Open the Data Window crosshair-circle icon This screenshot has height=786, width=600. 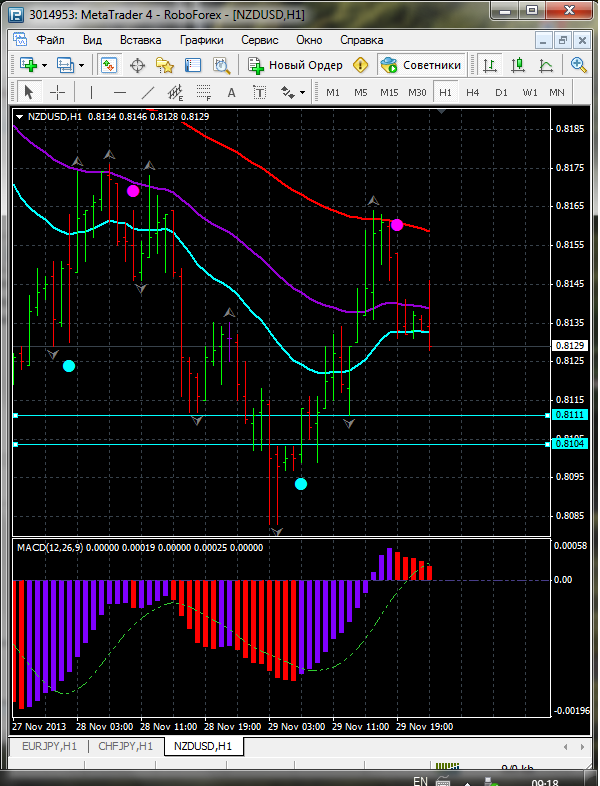pos(137,65)
